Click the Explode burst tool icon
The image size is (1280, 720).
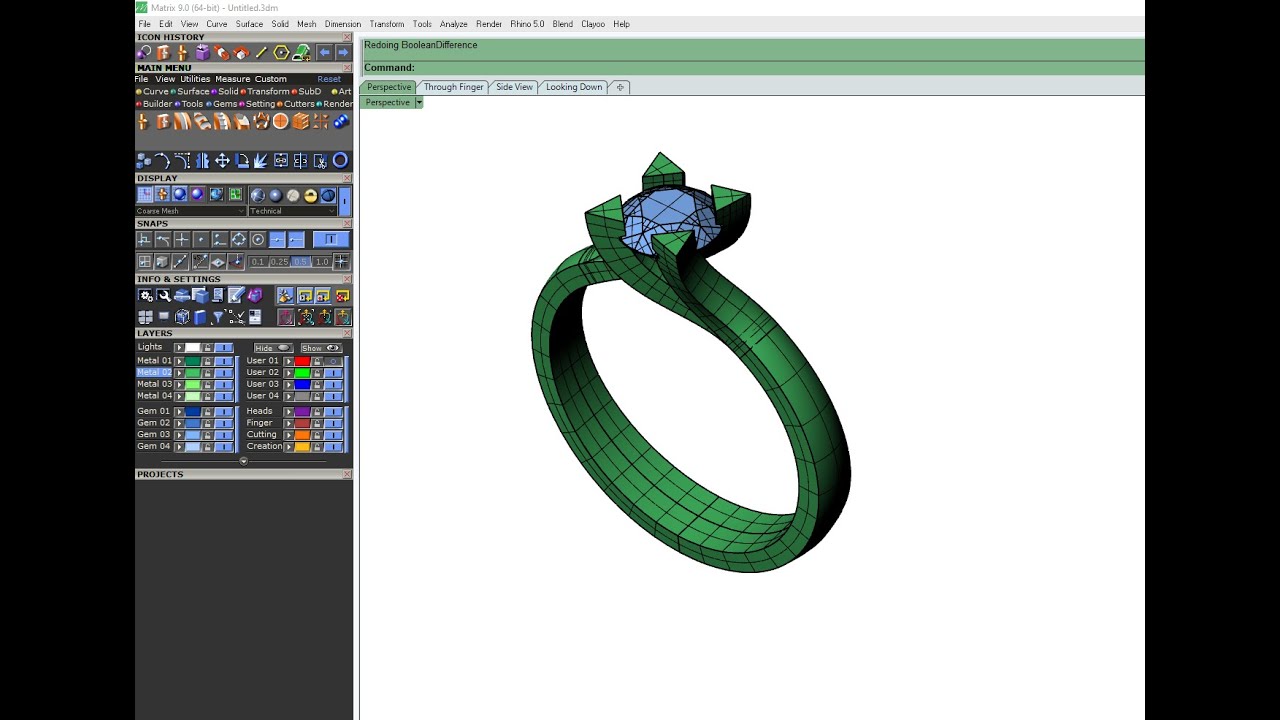pos(261,160)
